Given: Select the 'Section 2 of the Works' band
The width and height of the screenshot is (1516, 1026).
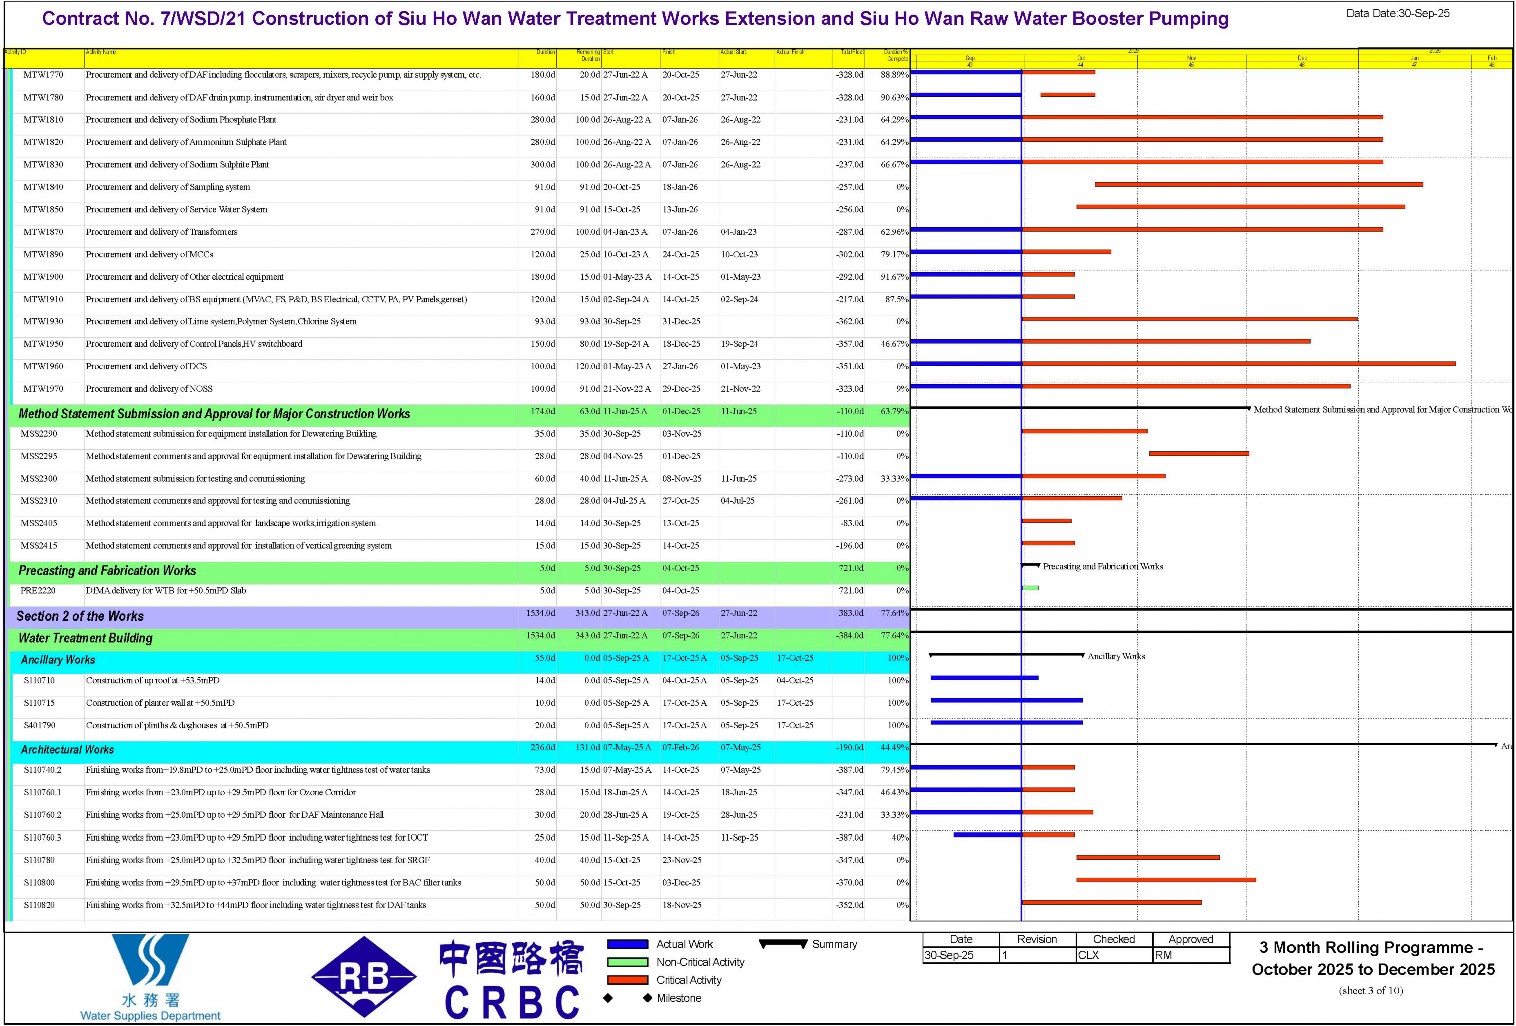Looking at the screenshot, I should [x=459, y=616].
